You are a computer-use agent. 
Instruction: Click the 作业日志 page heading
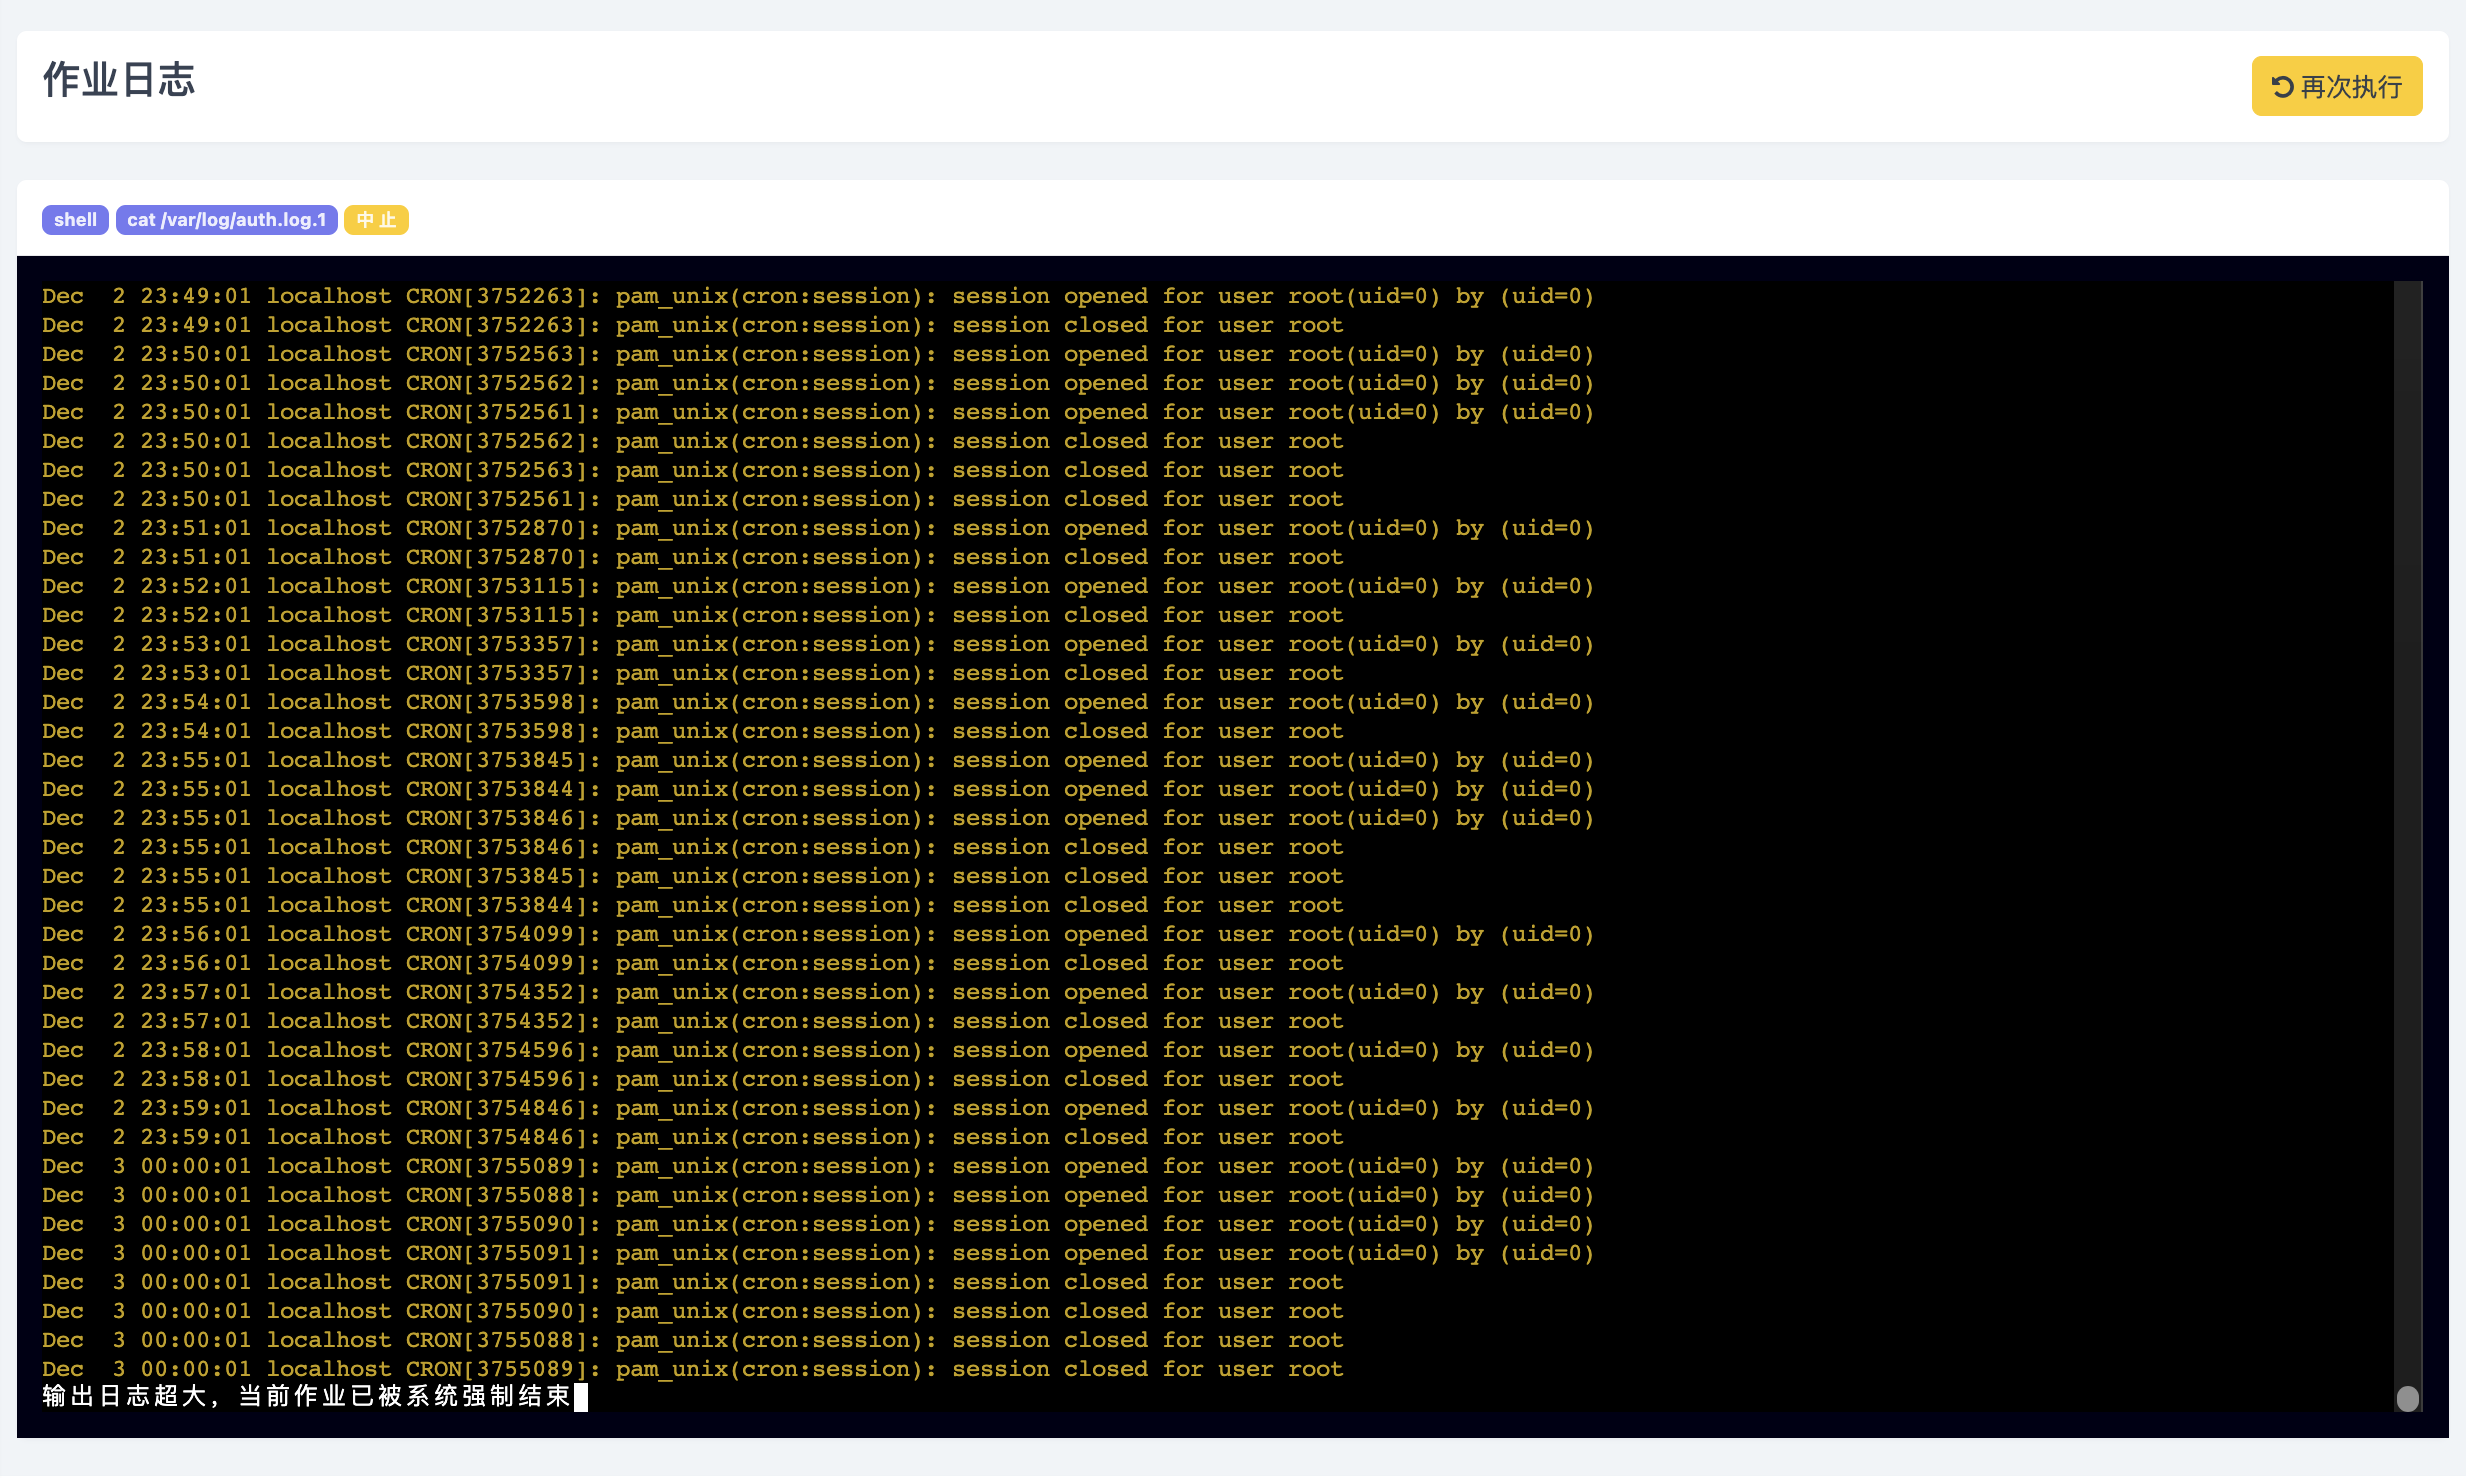[119, 80]
